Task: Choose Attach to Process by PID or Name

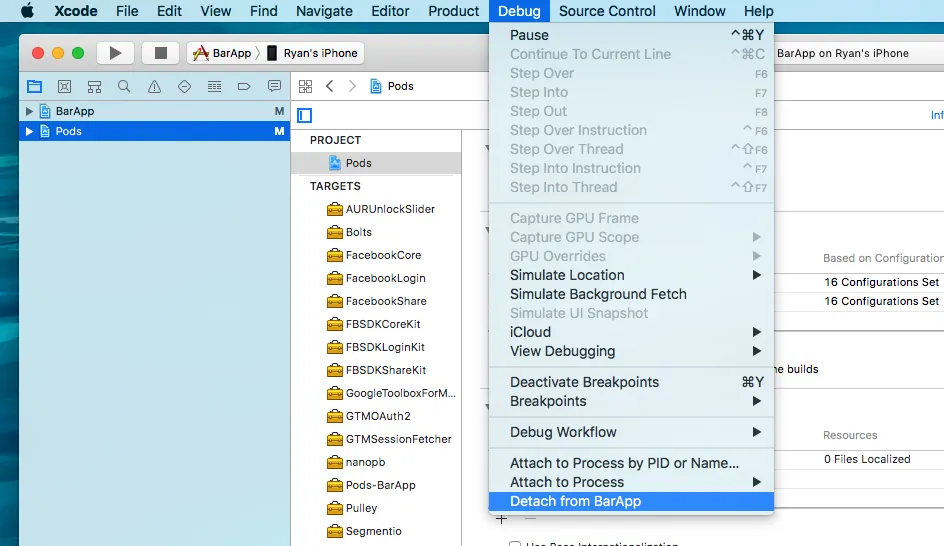Action: point(631,463)
